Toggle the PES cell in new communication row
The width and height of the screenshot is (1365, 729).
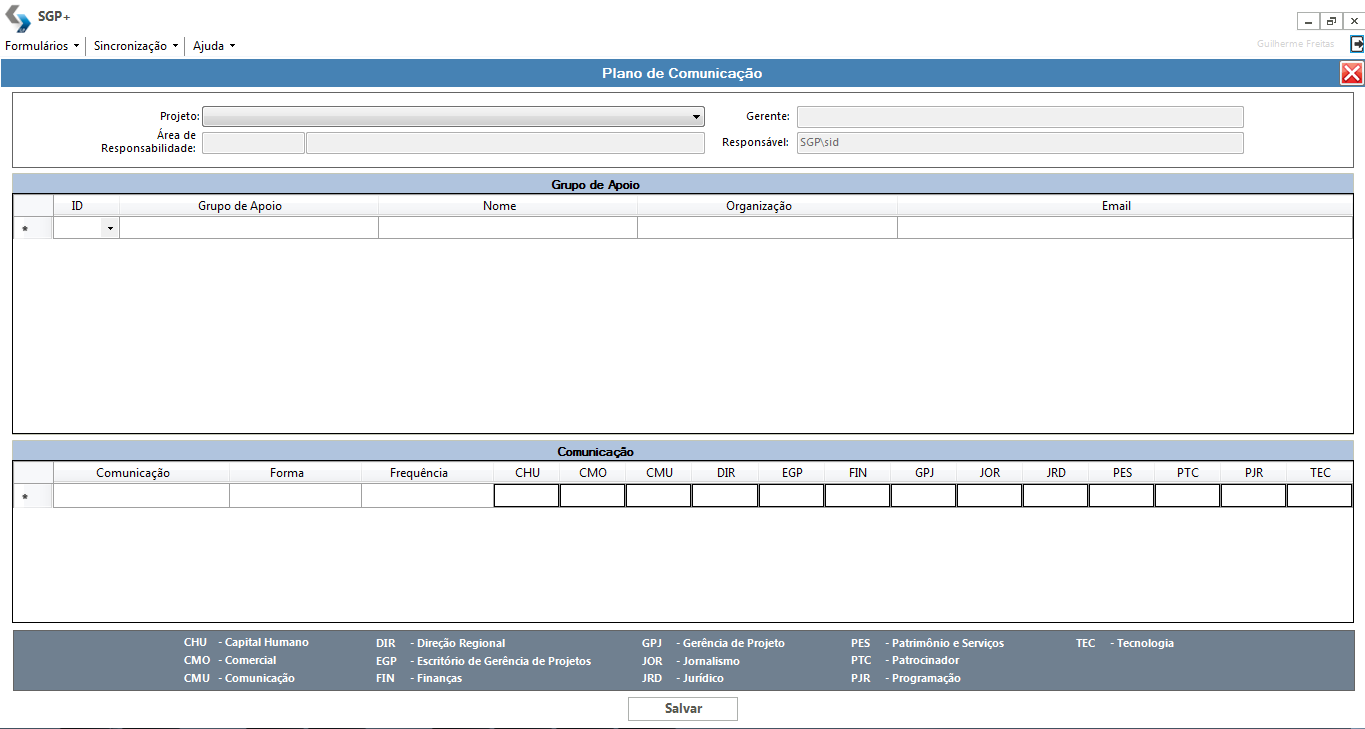pyautogui.click(x=1121, y=496)
